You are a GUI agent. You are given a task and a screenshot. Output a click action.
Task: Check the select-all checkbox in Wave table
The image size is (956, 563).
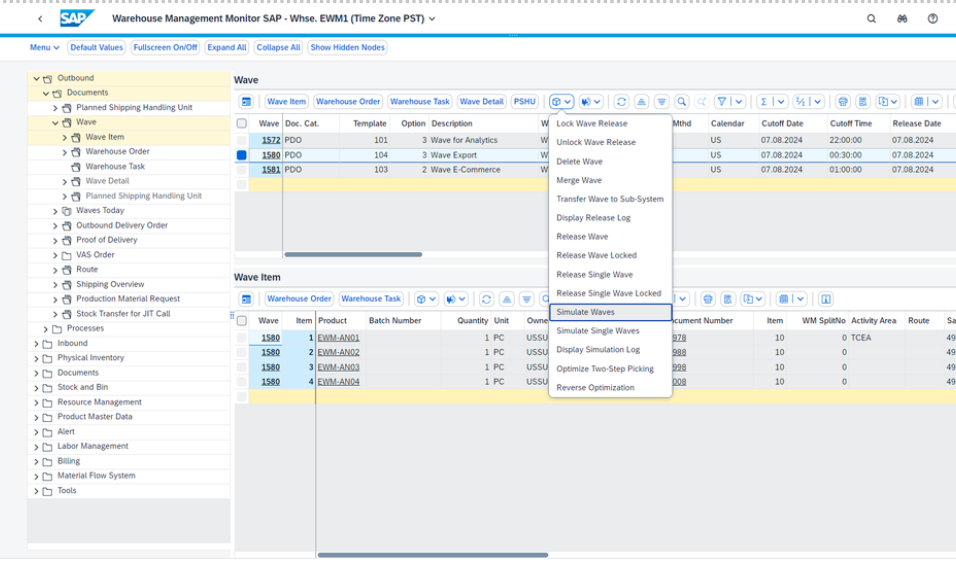click(241, 124)
